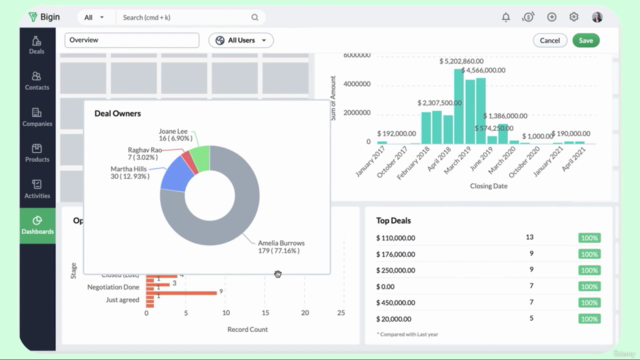Click the plus circle add icon
Screen dimensions: 640x360
[x=551, y=17]
